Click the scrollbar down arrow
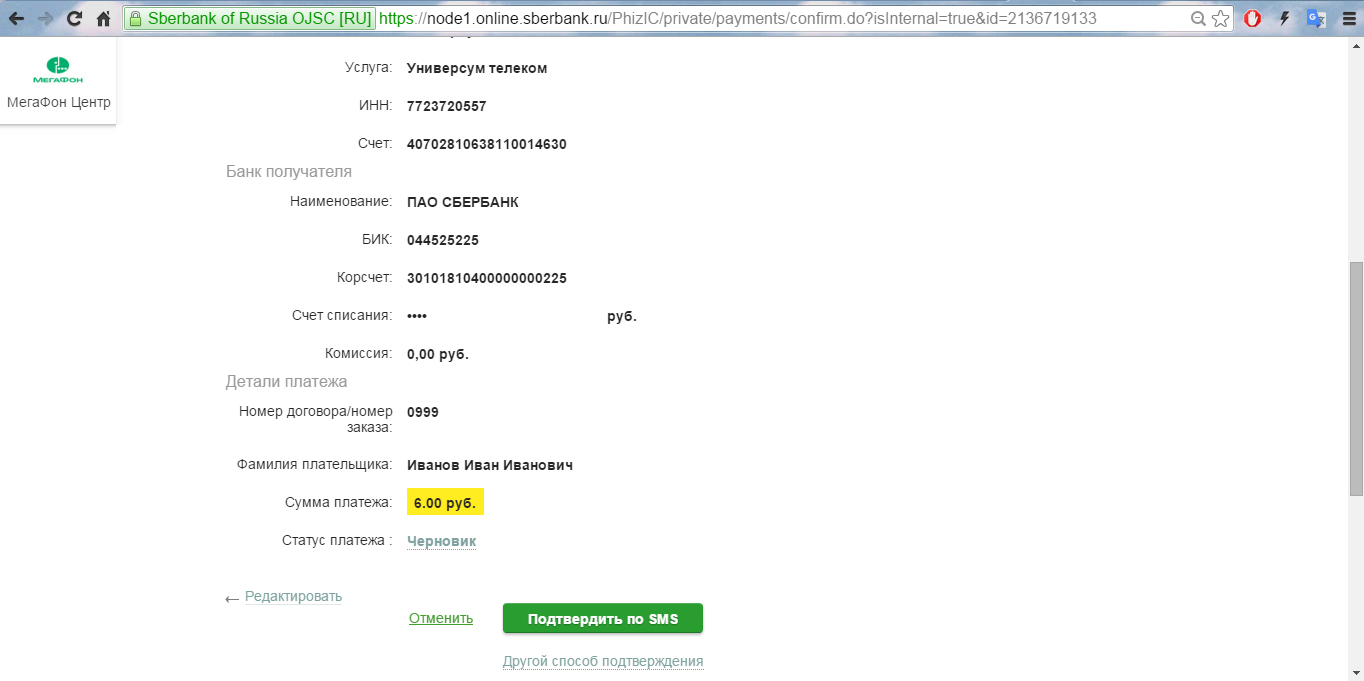 [1355, 672]
